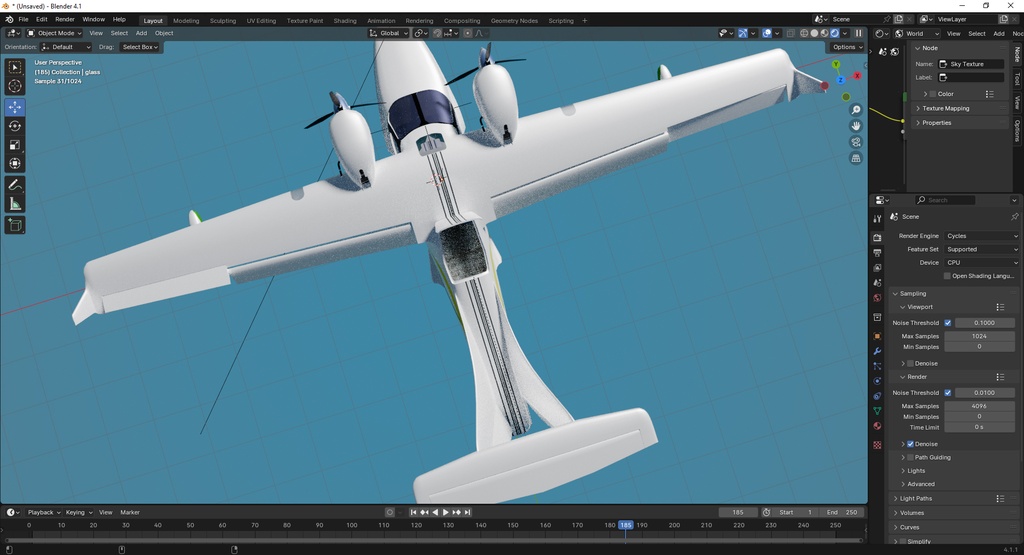1024x555 pixels.
Task: Adjust the Render Max Samples field
Action: [979, 406]
